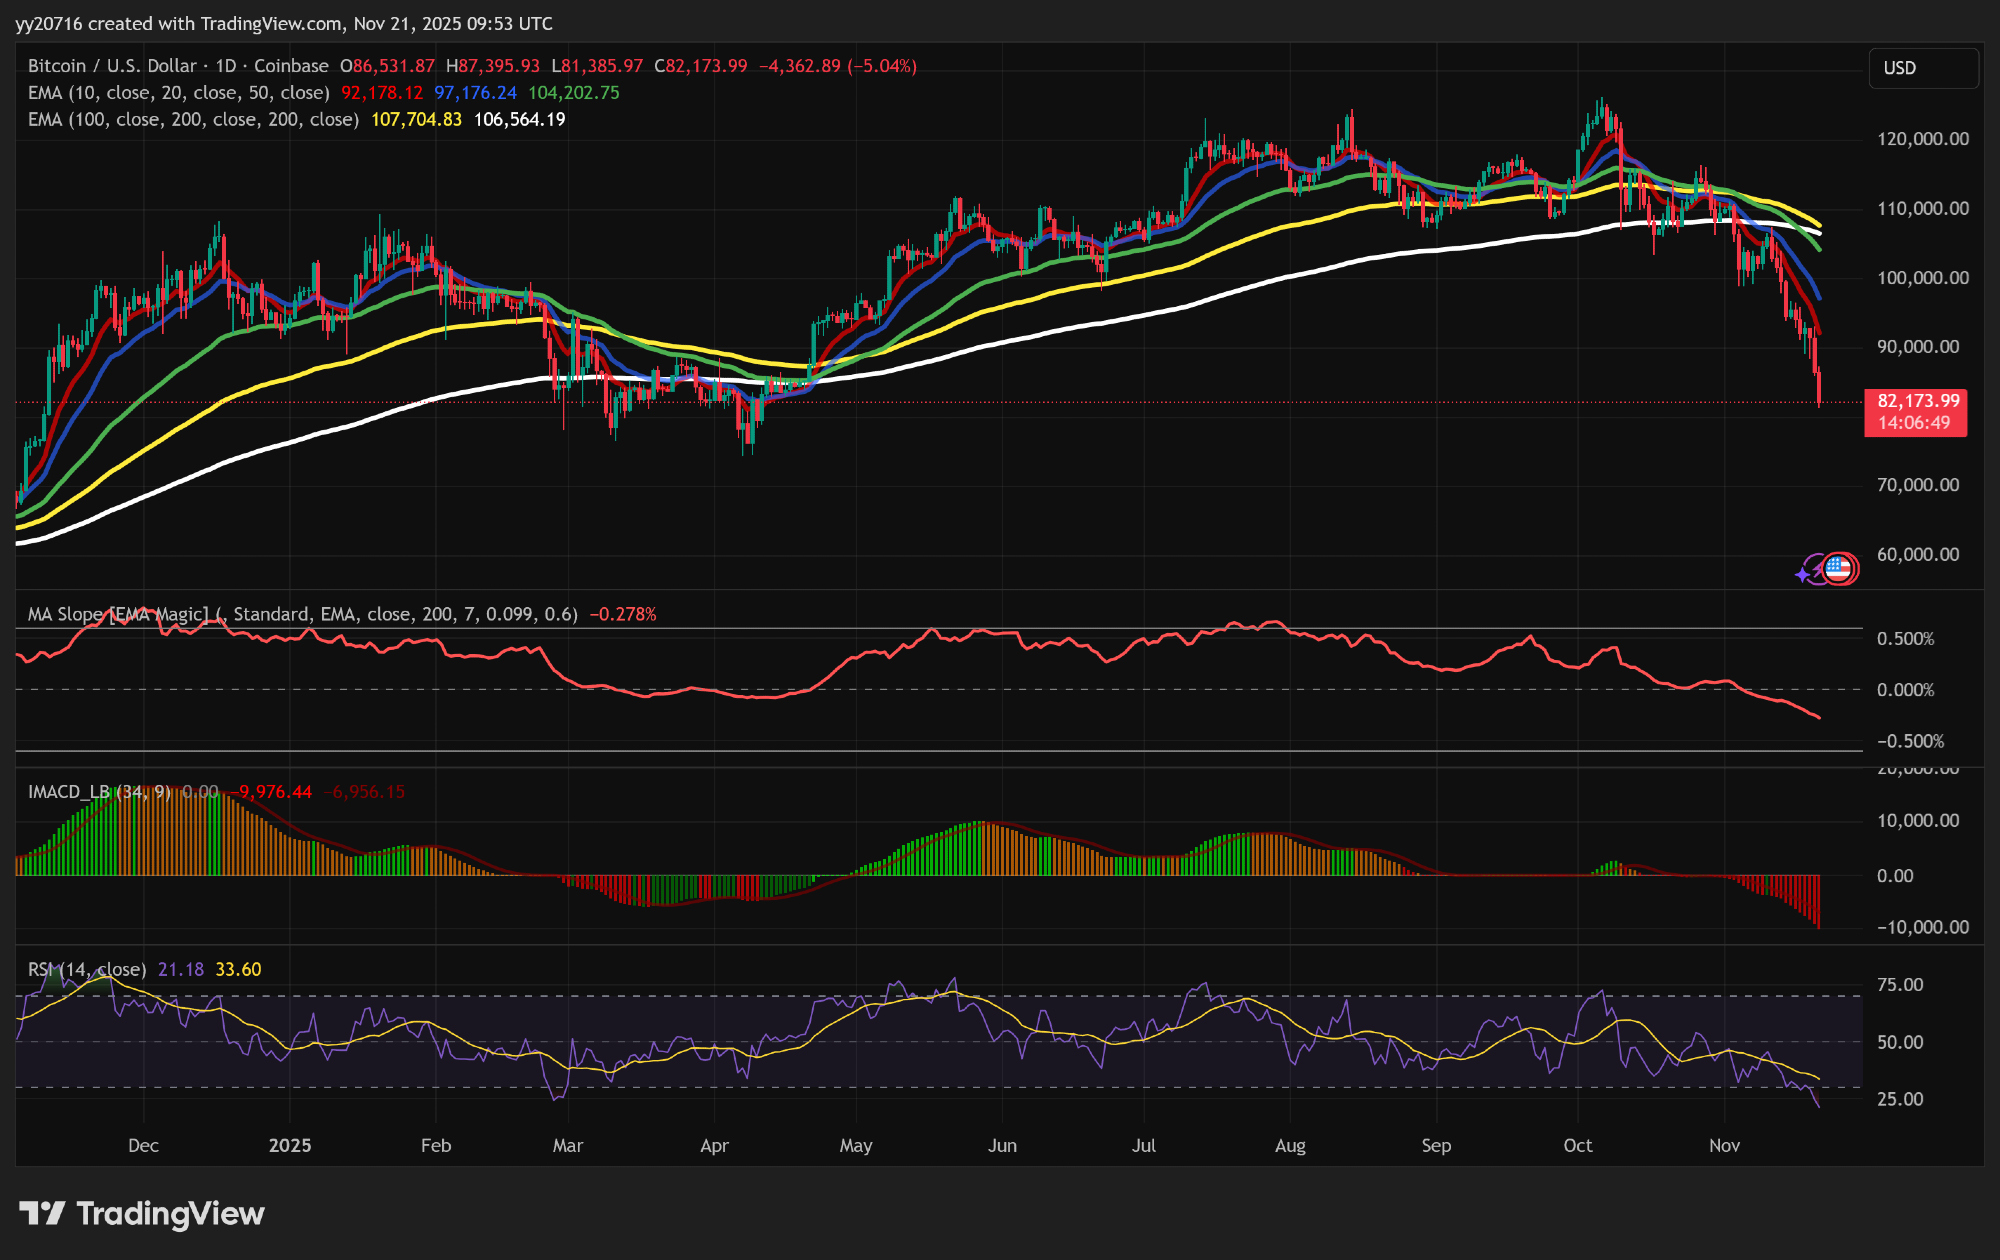Select the EMA (100, close, 200) indicator legend
2000x1260 pixels.
[x=192, y=120]
